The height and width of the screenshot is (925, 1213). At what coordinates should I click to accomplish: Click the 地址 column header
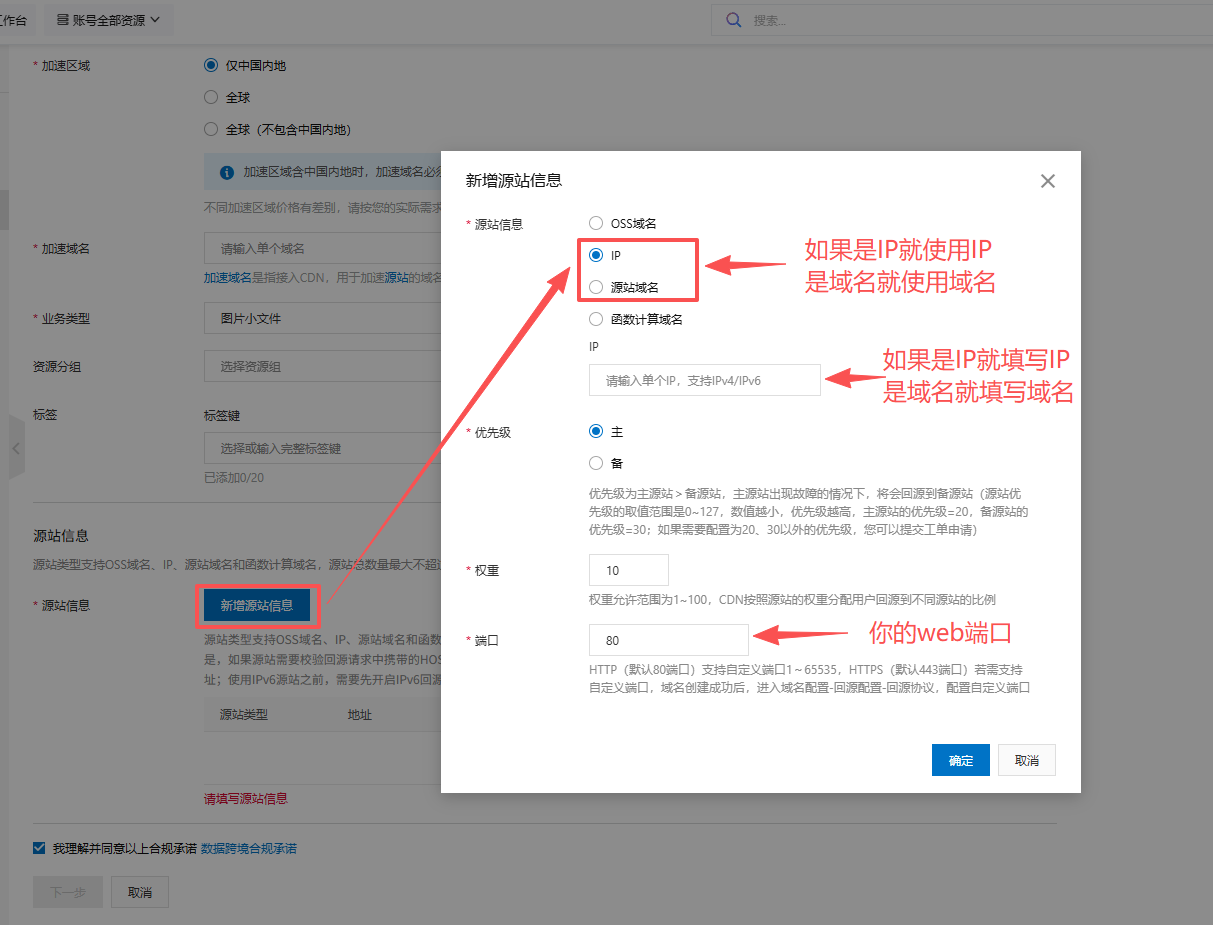point(360,715)
